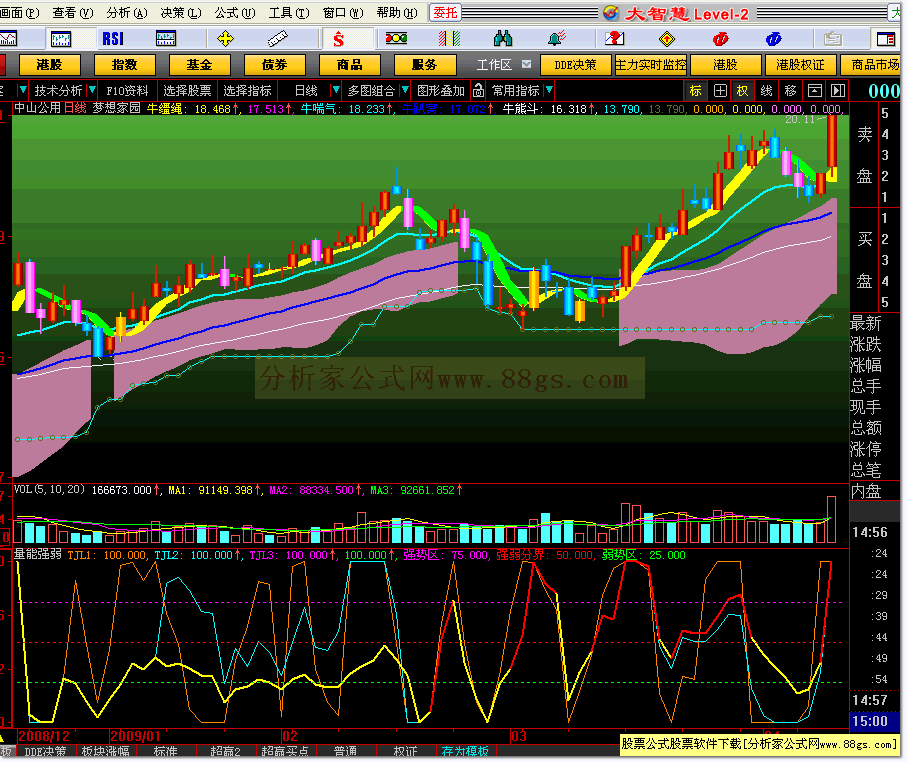Viewport: 907px width, 762px height.
Task: Click the move crosshair arrows icon
Action: [225, 39]
